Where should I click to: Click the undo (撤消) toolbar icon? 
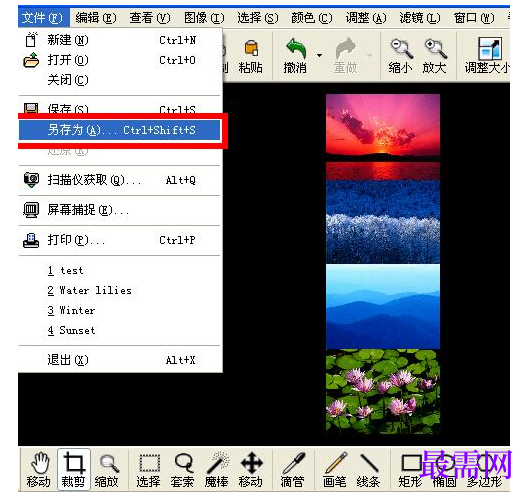click(x=295, y=56)
